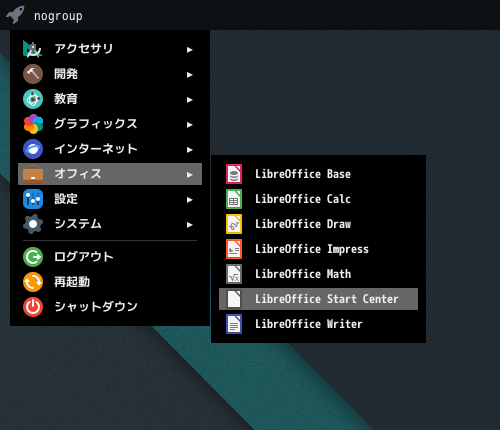The width and height of the screenshot is (500, 430).
Task: Expand the システム submenu arrow
Action: coord(189,225)
